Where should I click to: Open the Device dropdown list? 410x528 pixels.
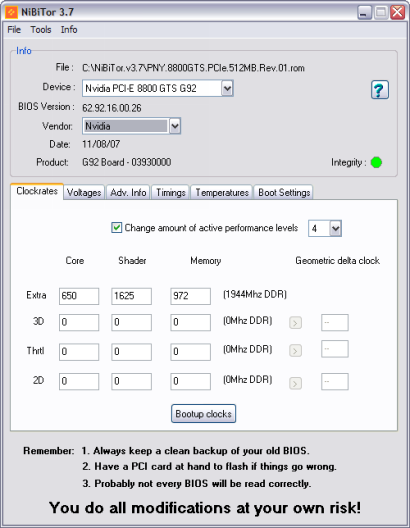pos(227,89)
